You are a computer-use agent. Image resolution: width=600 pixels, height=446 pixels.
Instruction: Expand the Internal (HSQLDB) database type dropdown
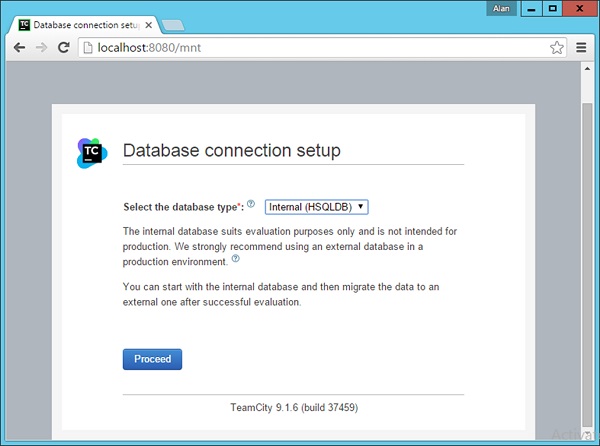pyautogui.click(x=316, y=207)
